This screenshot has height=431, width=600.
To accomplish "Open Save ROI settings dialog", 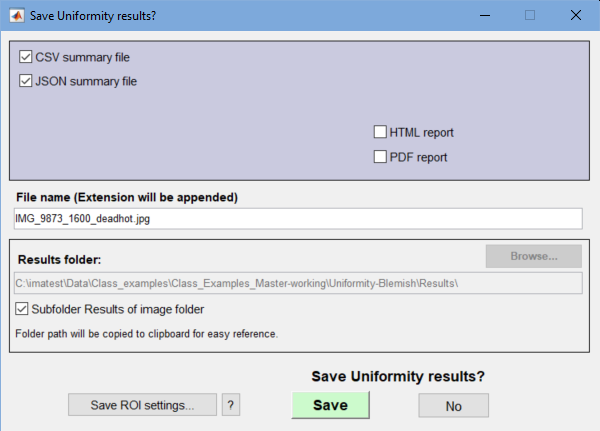I will pos(142,405).
